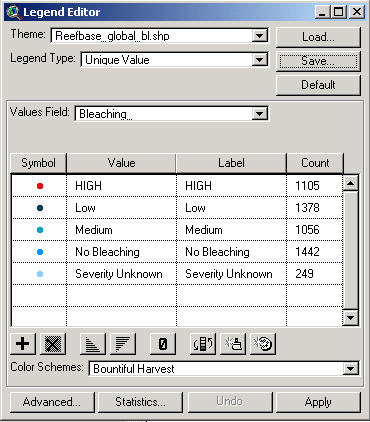Click the null value 0 icon
The image size is (370, 422).
tap(163, 344)
